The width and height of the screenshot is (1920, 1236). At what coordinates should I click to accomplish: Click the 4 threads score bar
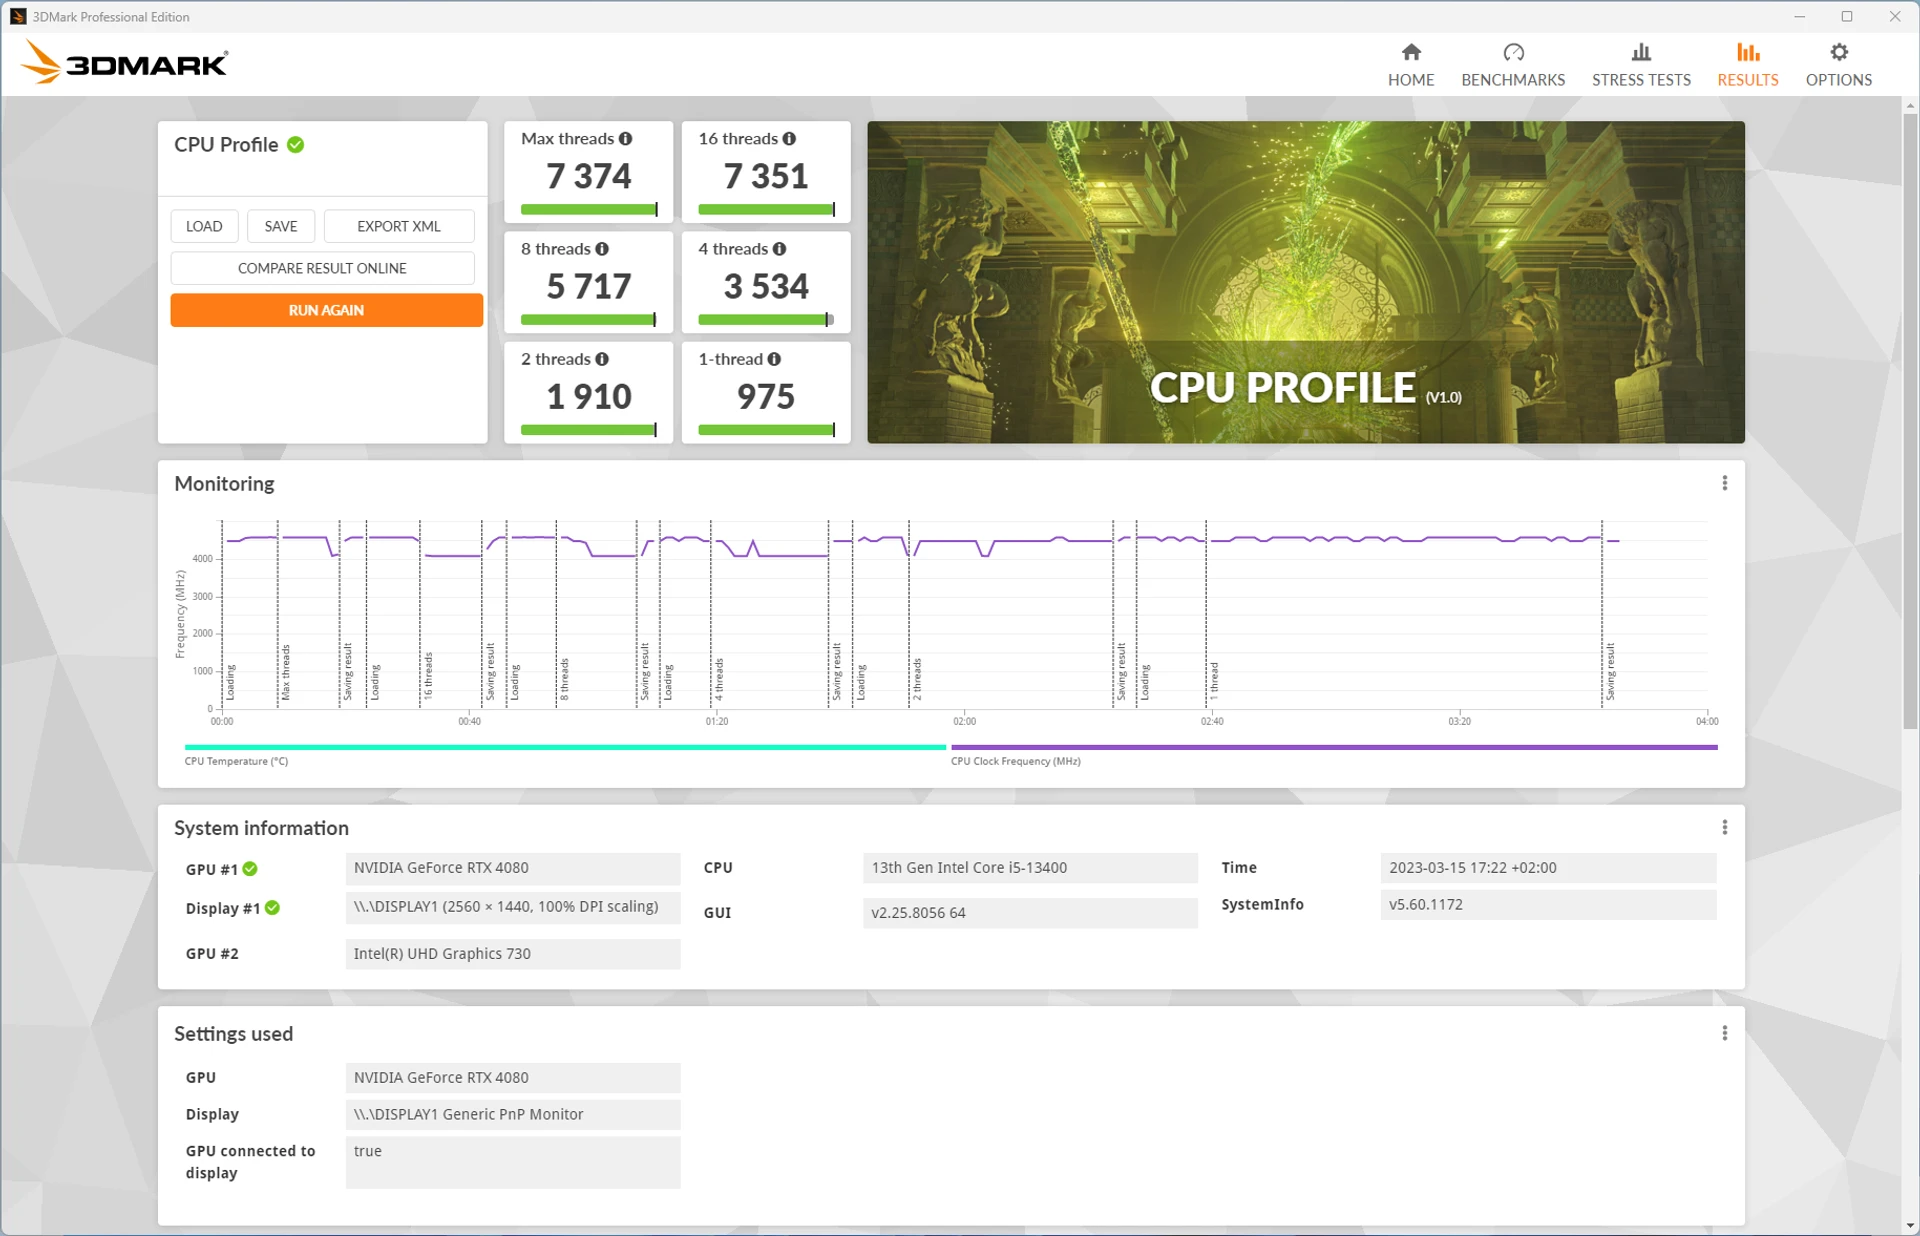[x=766, y=319]
